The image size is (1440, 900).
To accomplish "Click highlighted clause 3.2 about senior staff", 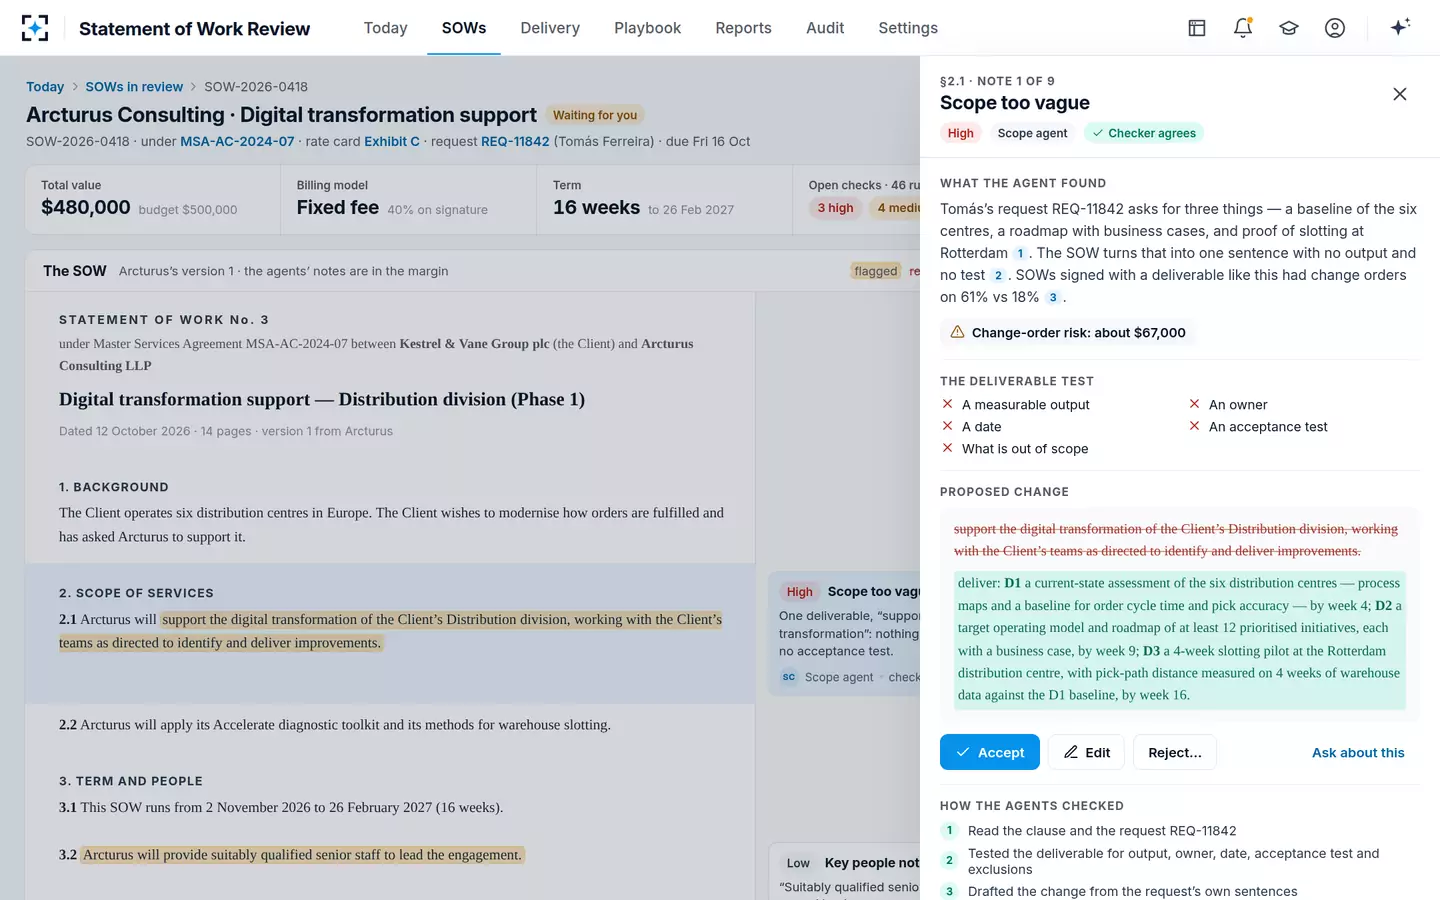I will pos(302,855).
